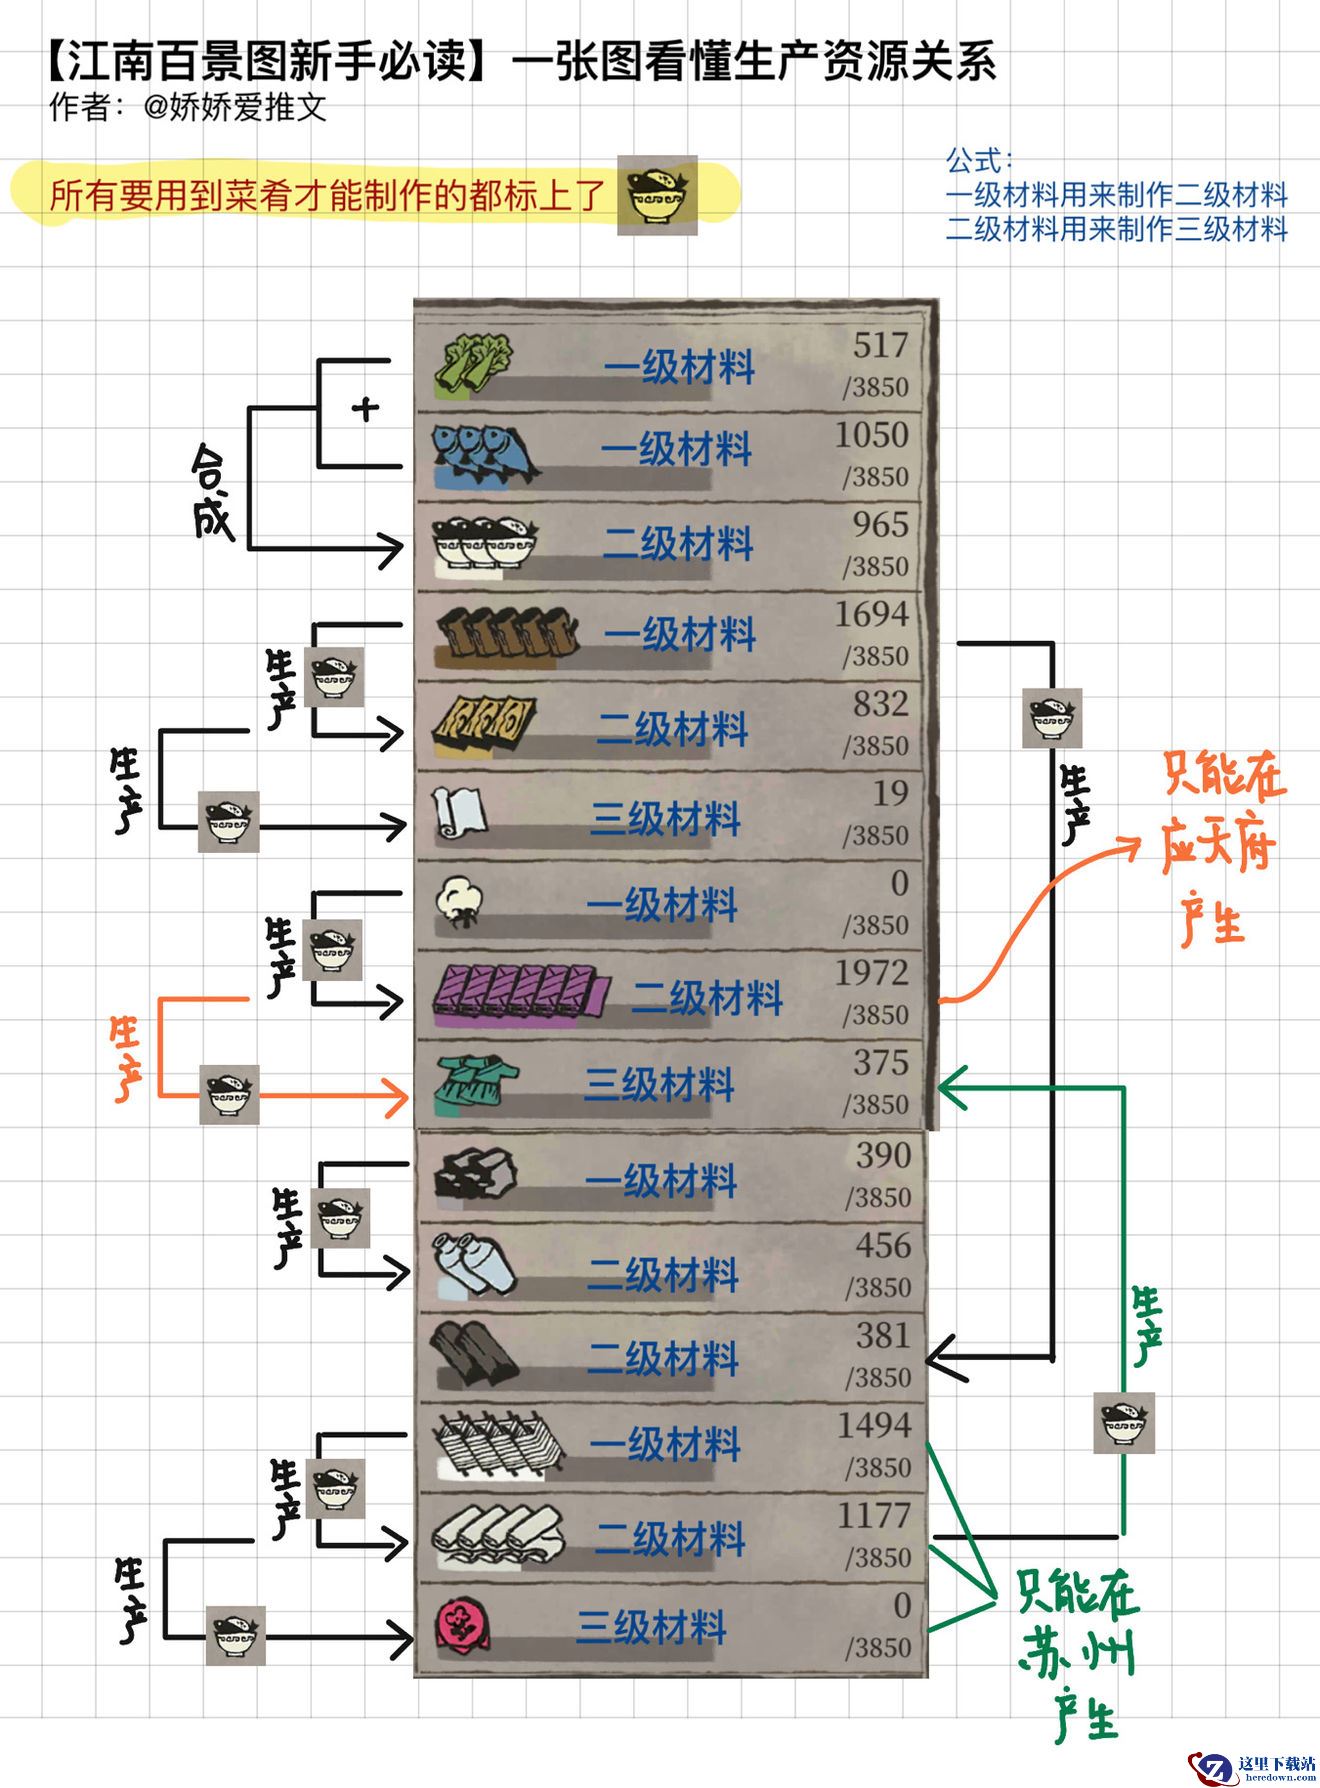The image size is (1320, 1788).
Task: Select the brown wood logs icon
Action: pos(507,634)
